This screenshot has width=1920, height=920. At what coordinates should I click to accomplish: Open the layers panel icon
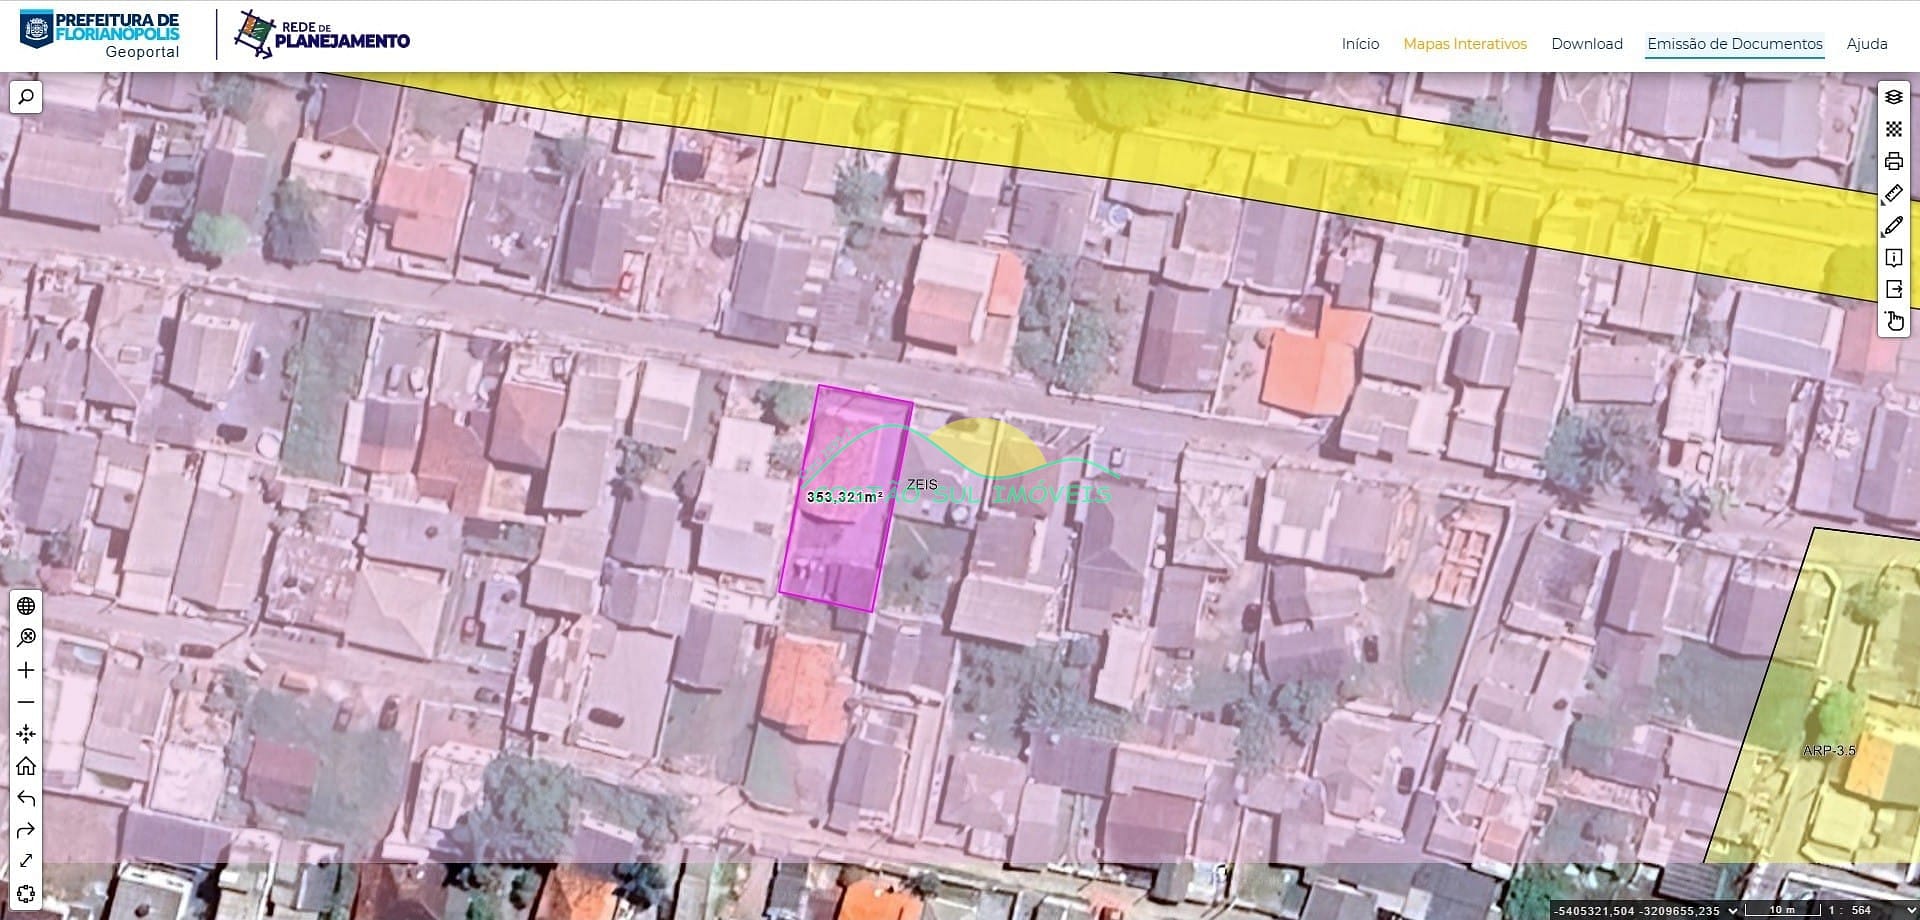[x=1893, y=97]
